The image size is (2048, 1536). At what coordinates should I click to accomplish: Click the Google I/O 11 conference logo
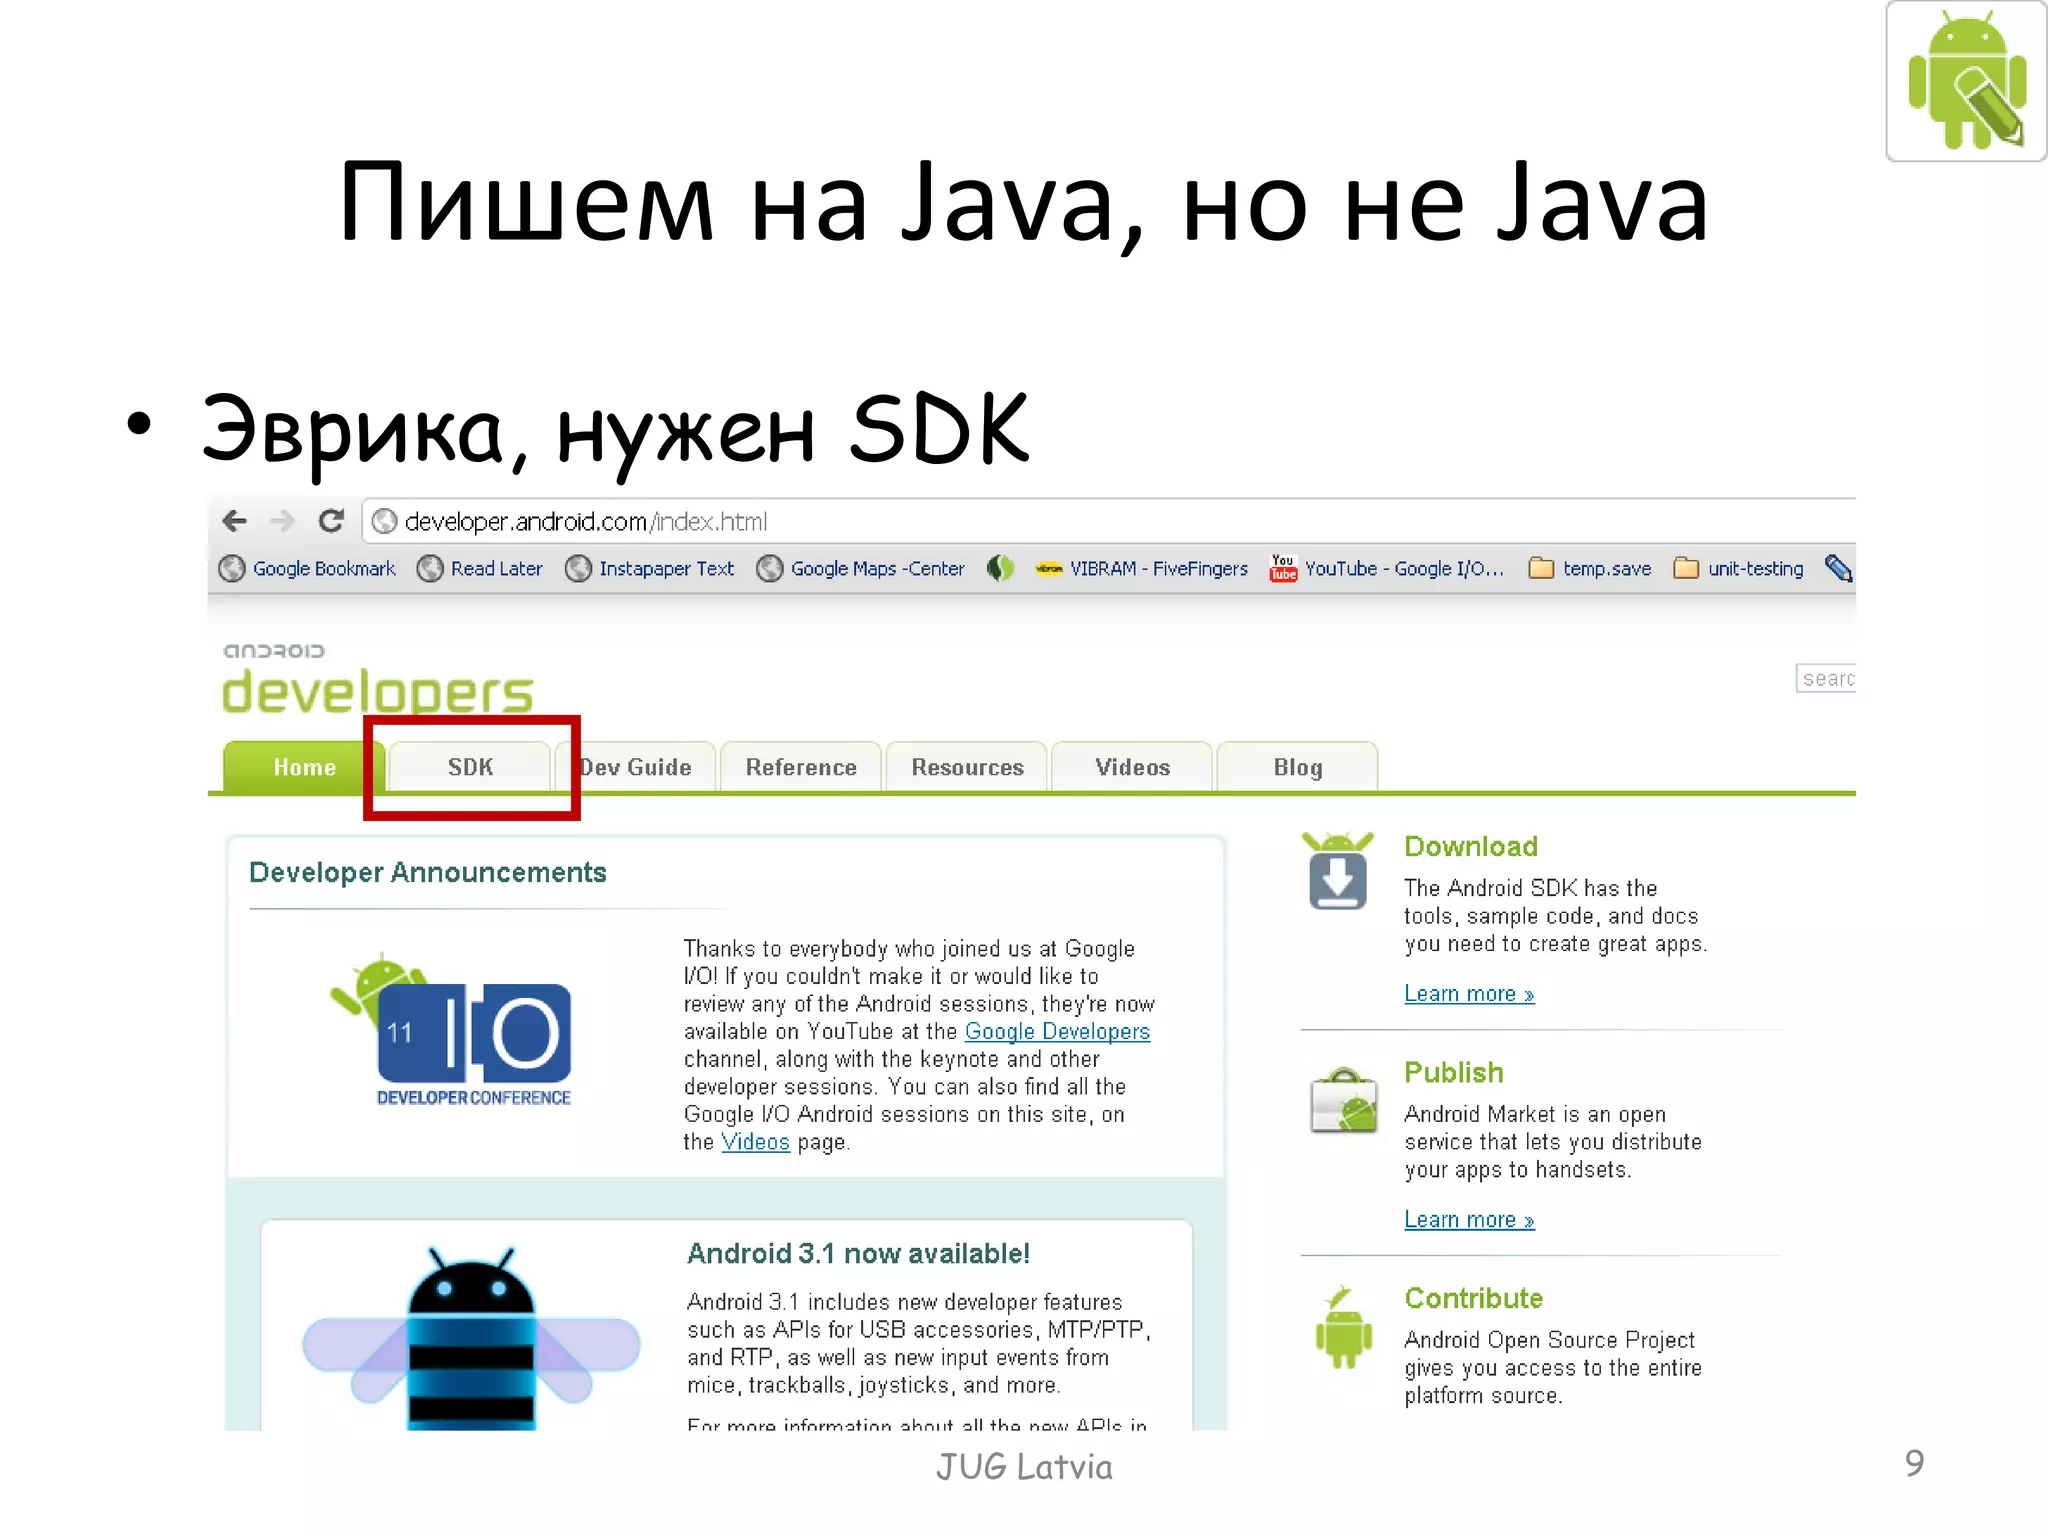pos(452,1030)
